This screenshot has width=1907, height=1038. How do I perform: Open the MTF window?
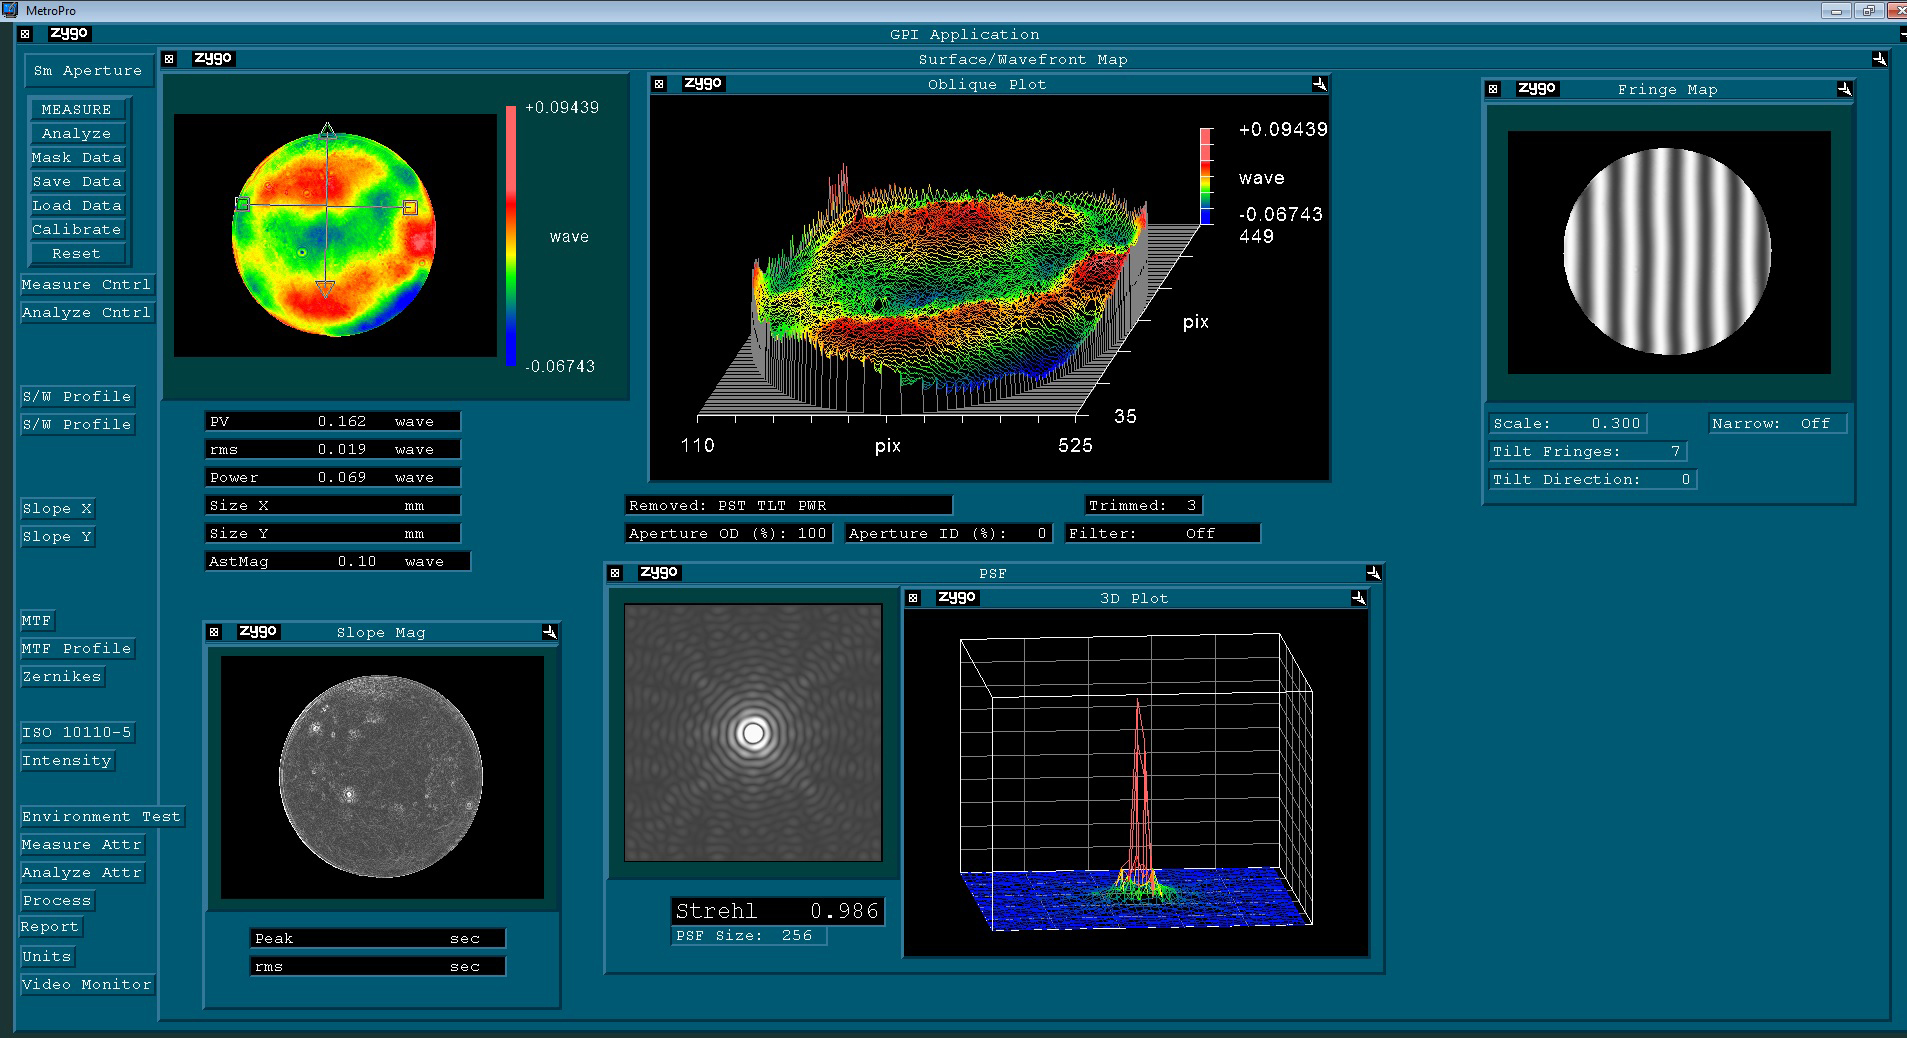(x=36, y=620)
